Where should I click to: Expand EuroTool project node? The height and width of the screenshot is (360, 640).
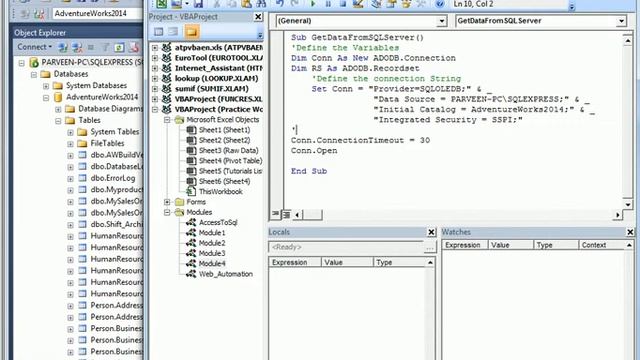click(x=155, y=58)
